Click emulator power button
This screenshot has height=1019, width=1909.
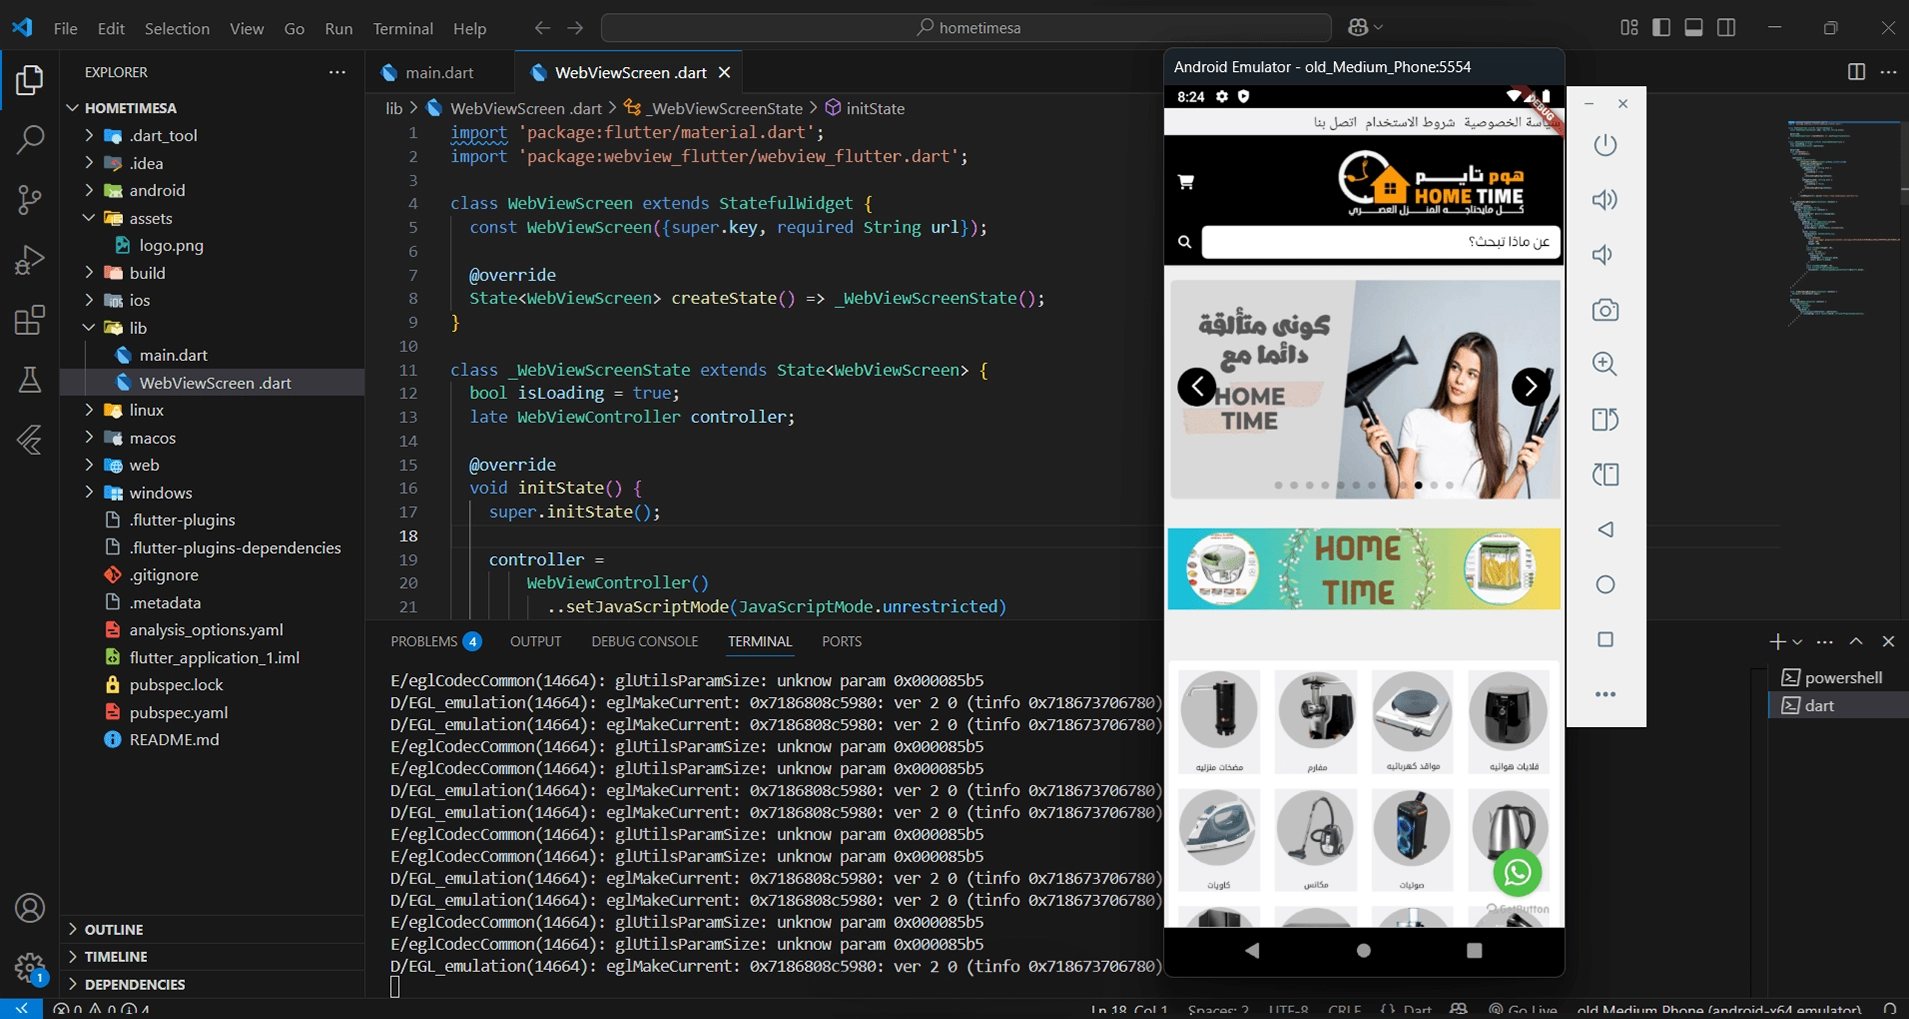tap(1605, 145)
